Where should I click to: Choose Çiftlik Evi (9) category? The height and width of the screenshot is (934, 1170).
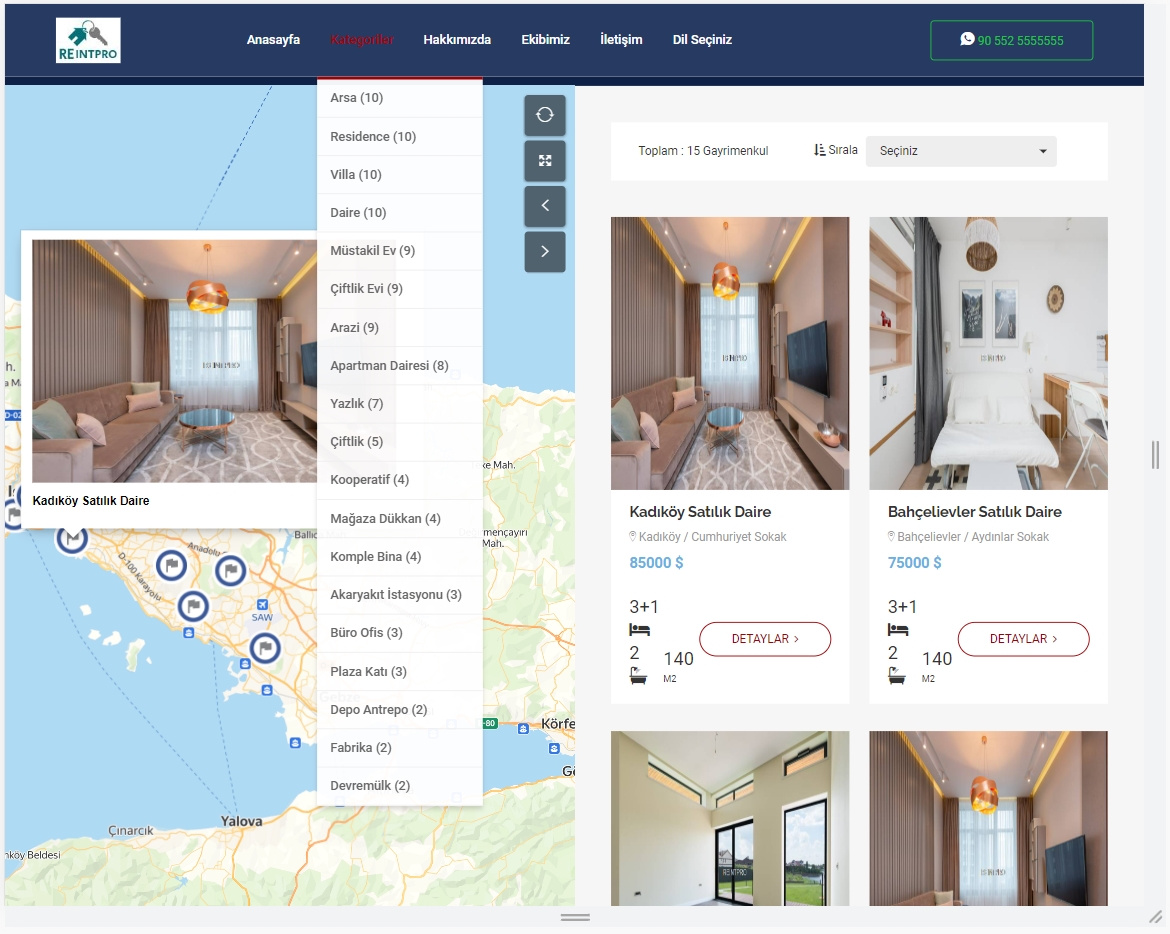(400, 289)
